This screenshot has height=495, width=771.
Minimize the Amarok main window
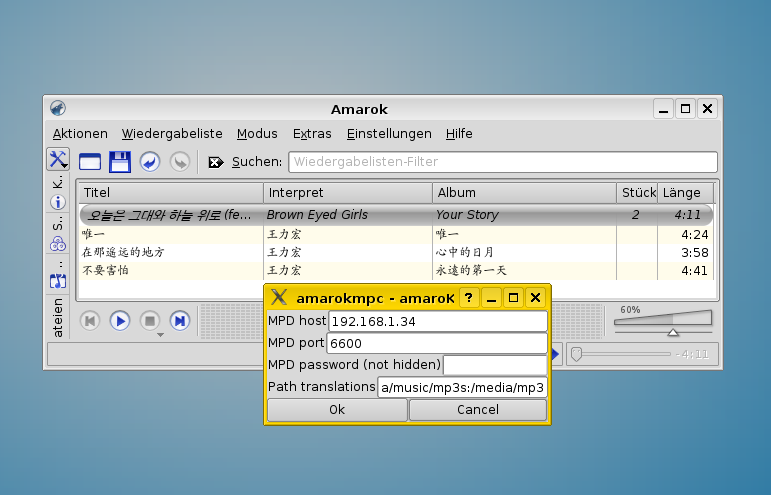pos(663,109)
